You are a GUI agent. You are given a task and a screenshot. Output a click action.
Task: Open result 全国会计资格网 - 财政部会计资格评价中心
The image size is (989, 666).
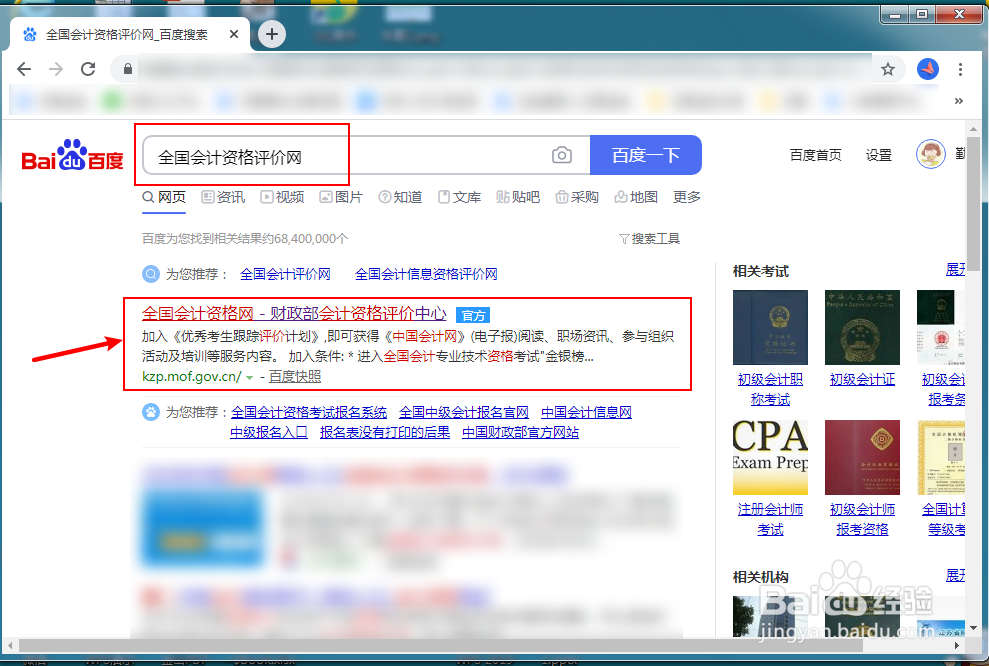[x=294, y=313]
